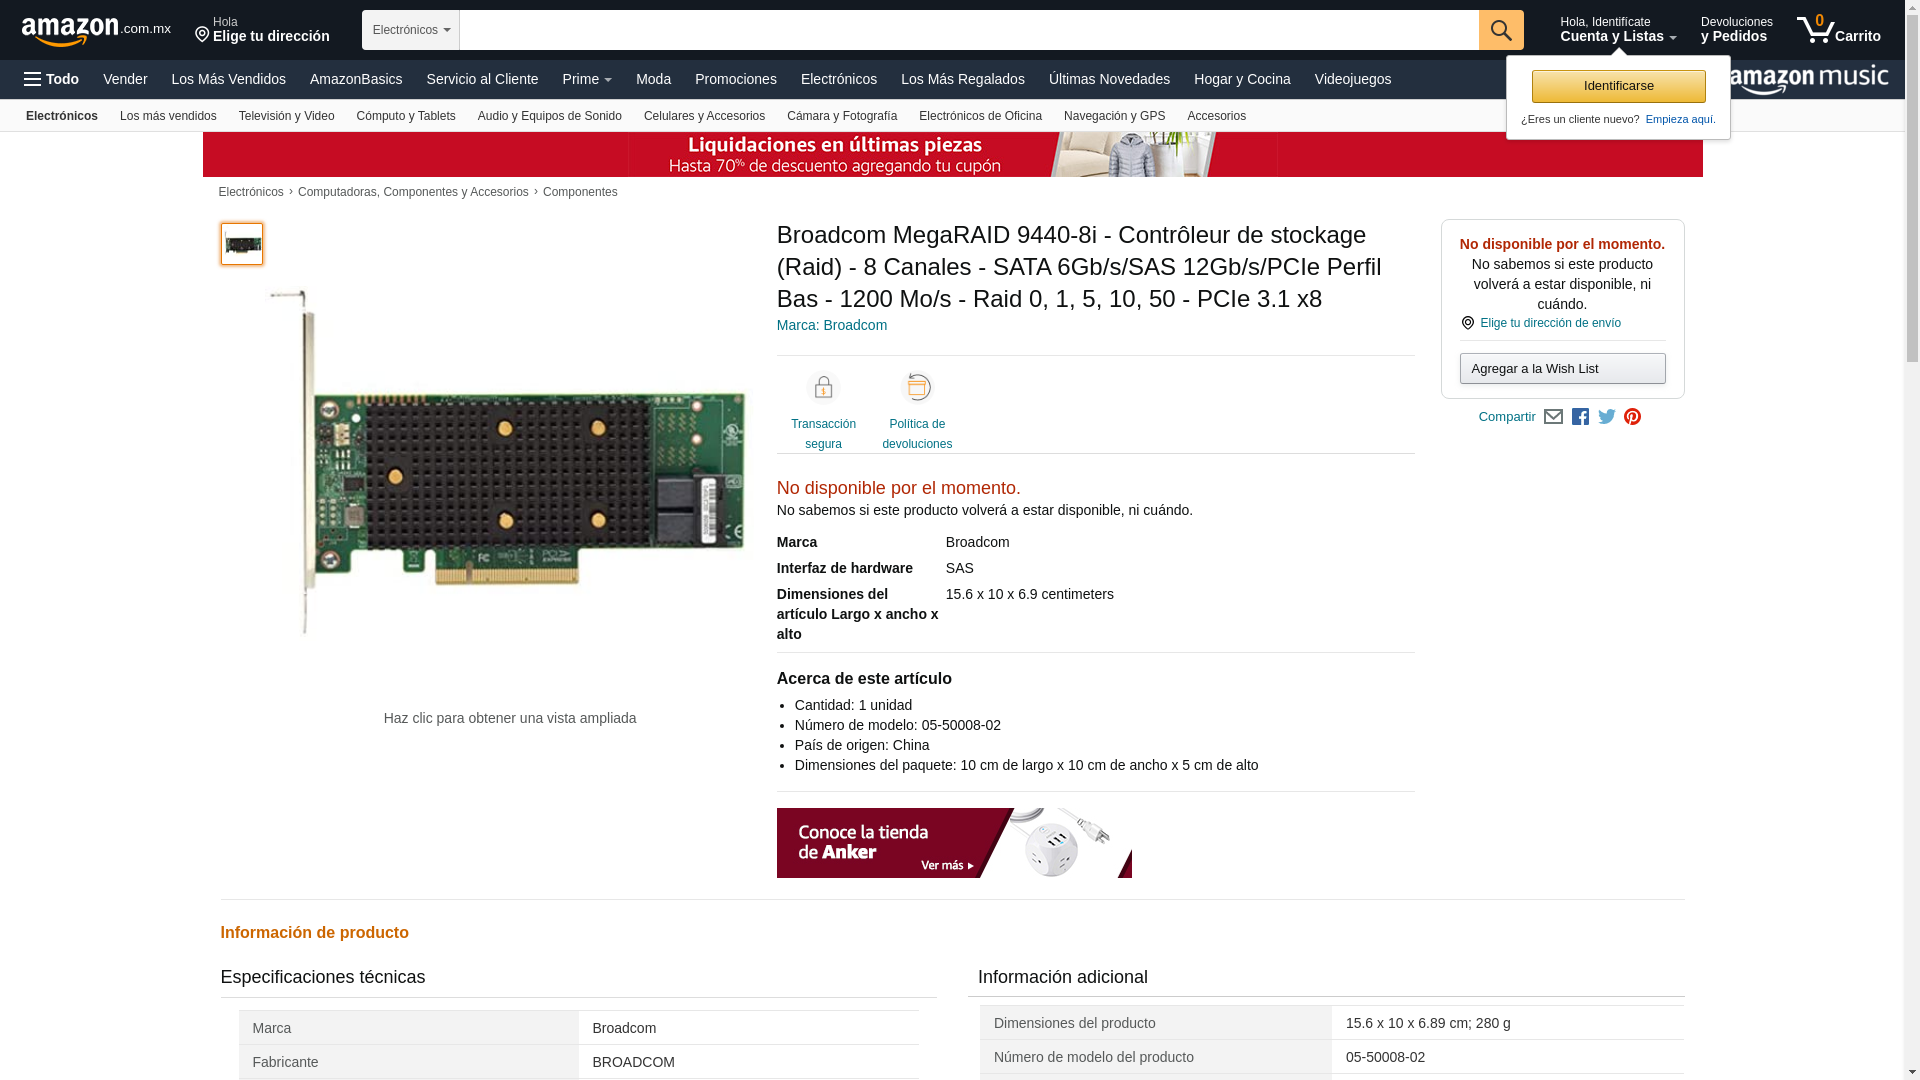Expand the Electrónicos search category dropdown
Viewport: 1920px width, 1080px height.
pyautogui.click(x=410, y=30)
